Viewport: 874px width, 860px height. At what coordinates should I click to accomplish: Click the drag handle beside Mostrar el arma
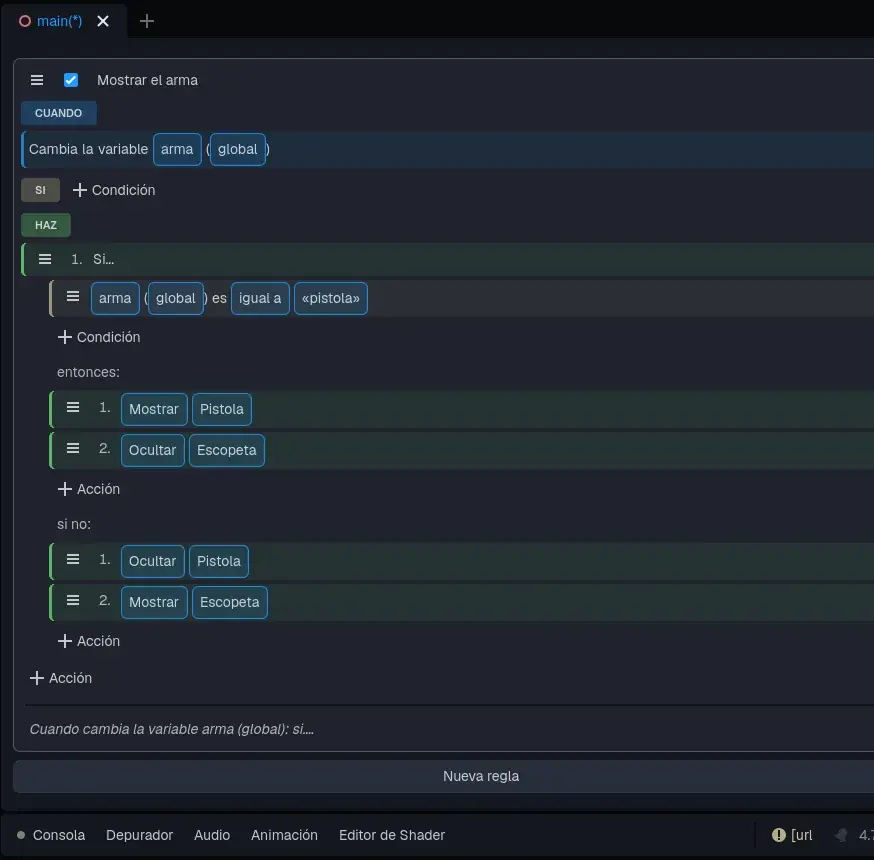pyautogui.click(x=37, y=80)
